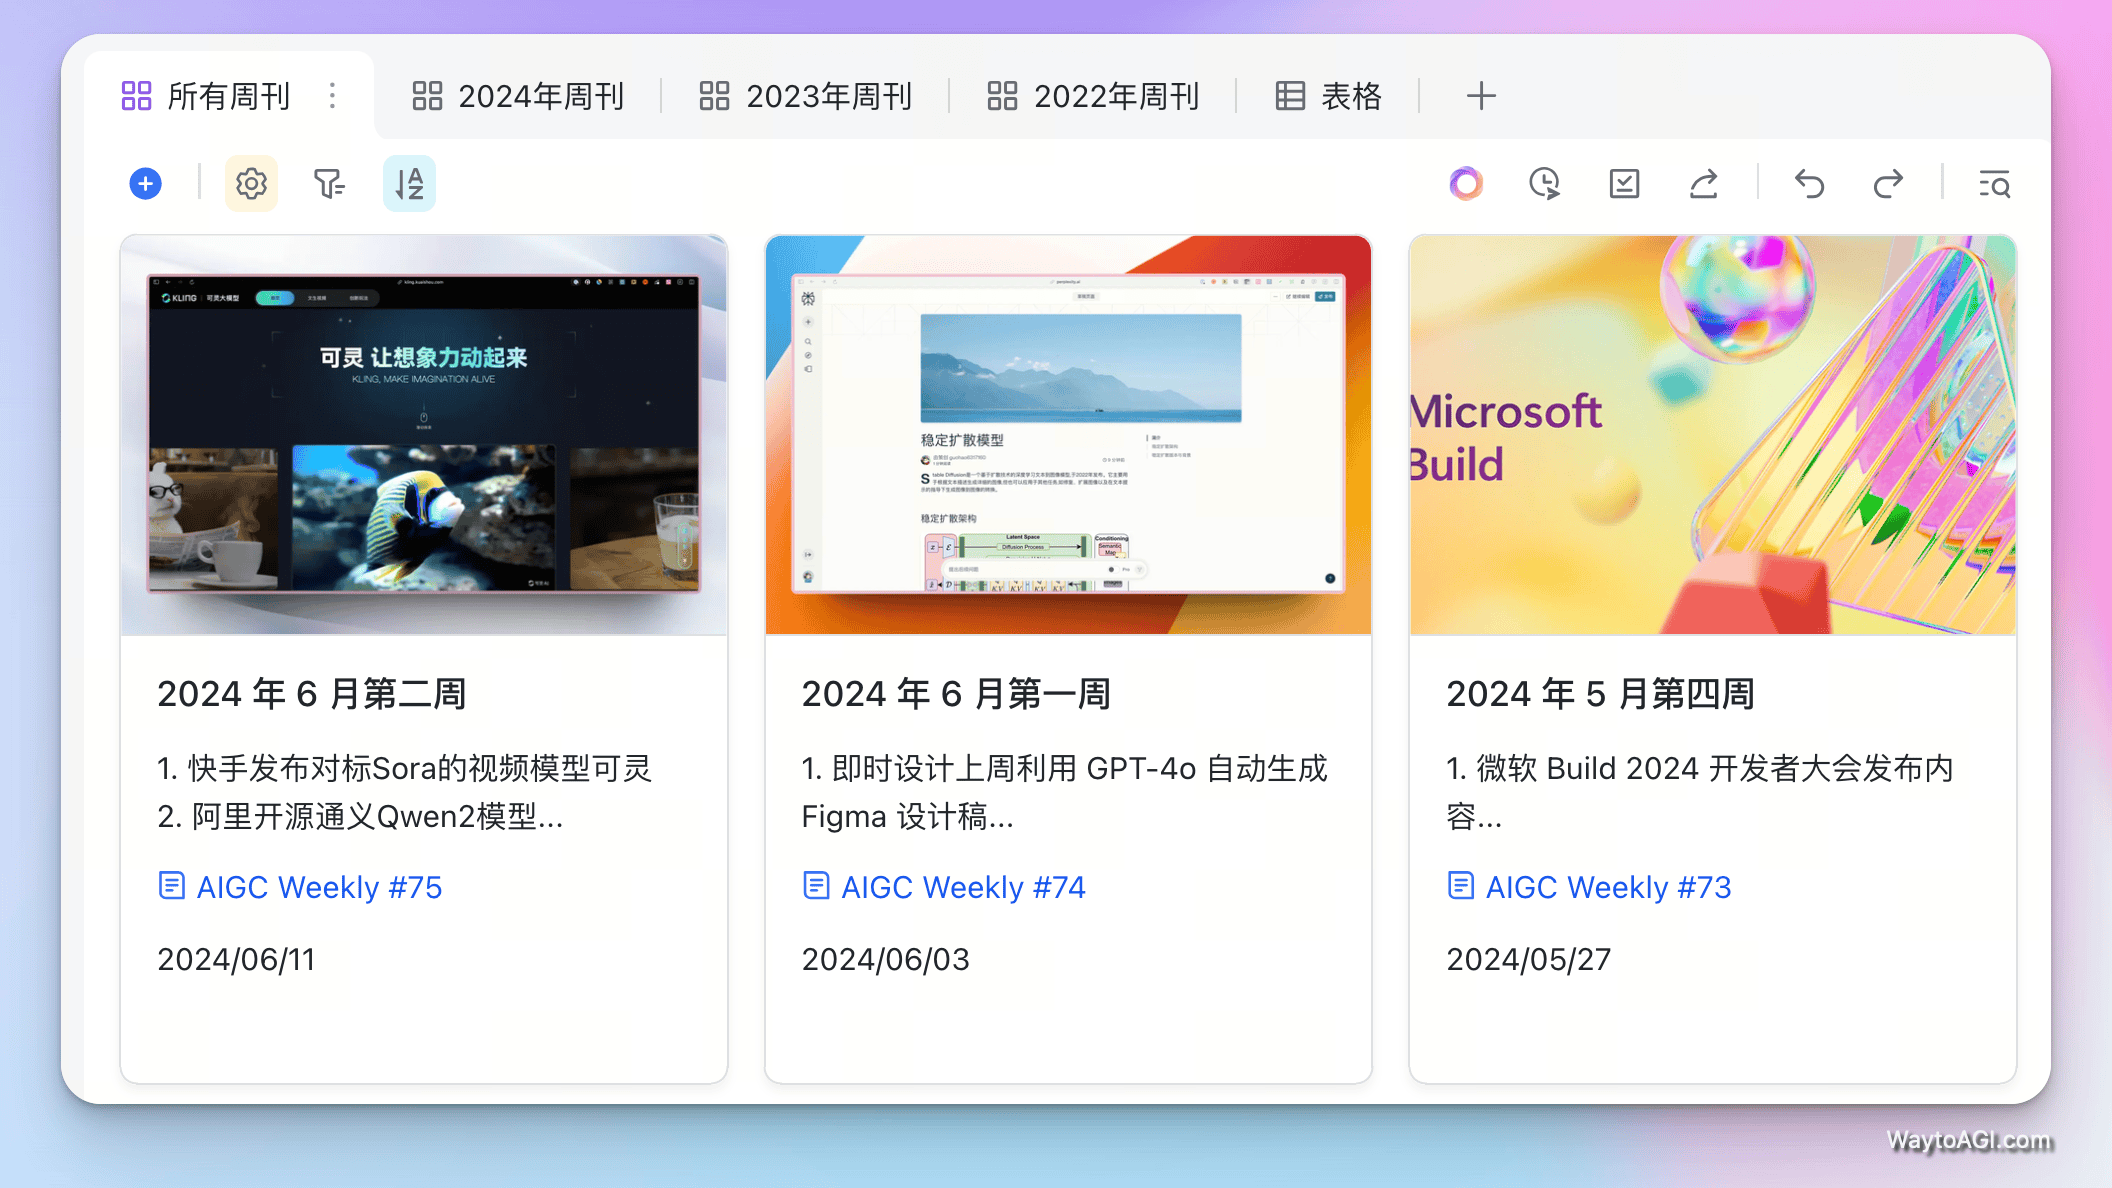This screenshot has height=1188, width=2112.
Task: Open the three-dot menu beside 所有周刊
Action: pos(332,96)
